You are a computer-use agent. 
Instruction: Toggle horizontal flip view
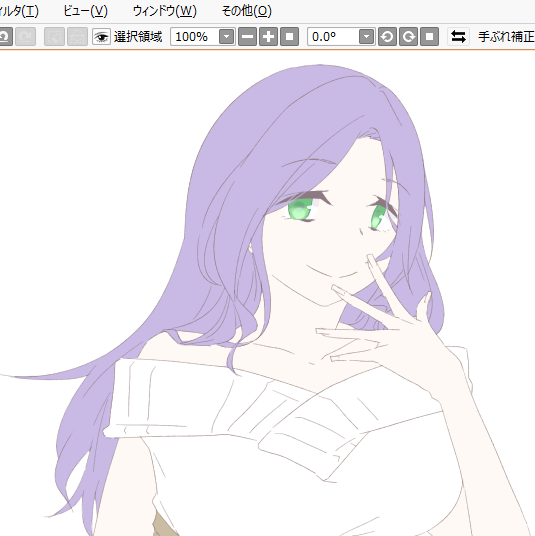point(458,37)
